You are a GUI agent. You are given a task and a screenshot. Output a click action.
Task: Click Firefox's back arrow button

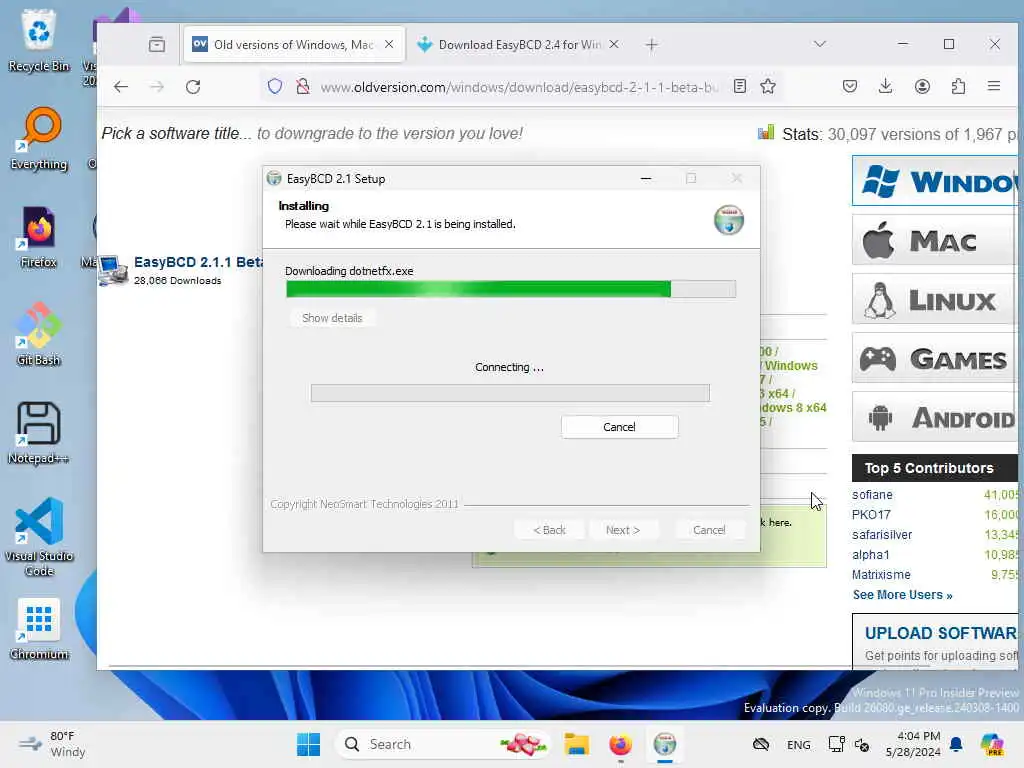(x=121, y=87)
